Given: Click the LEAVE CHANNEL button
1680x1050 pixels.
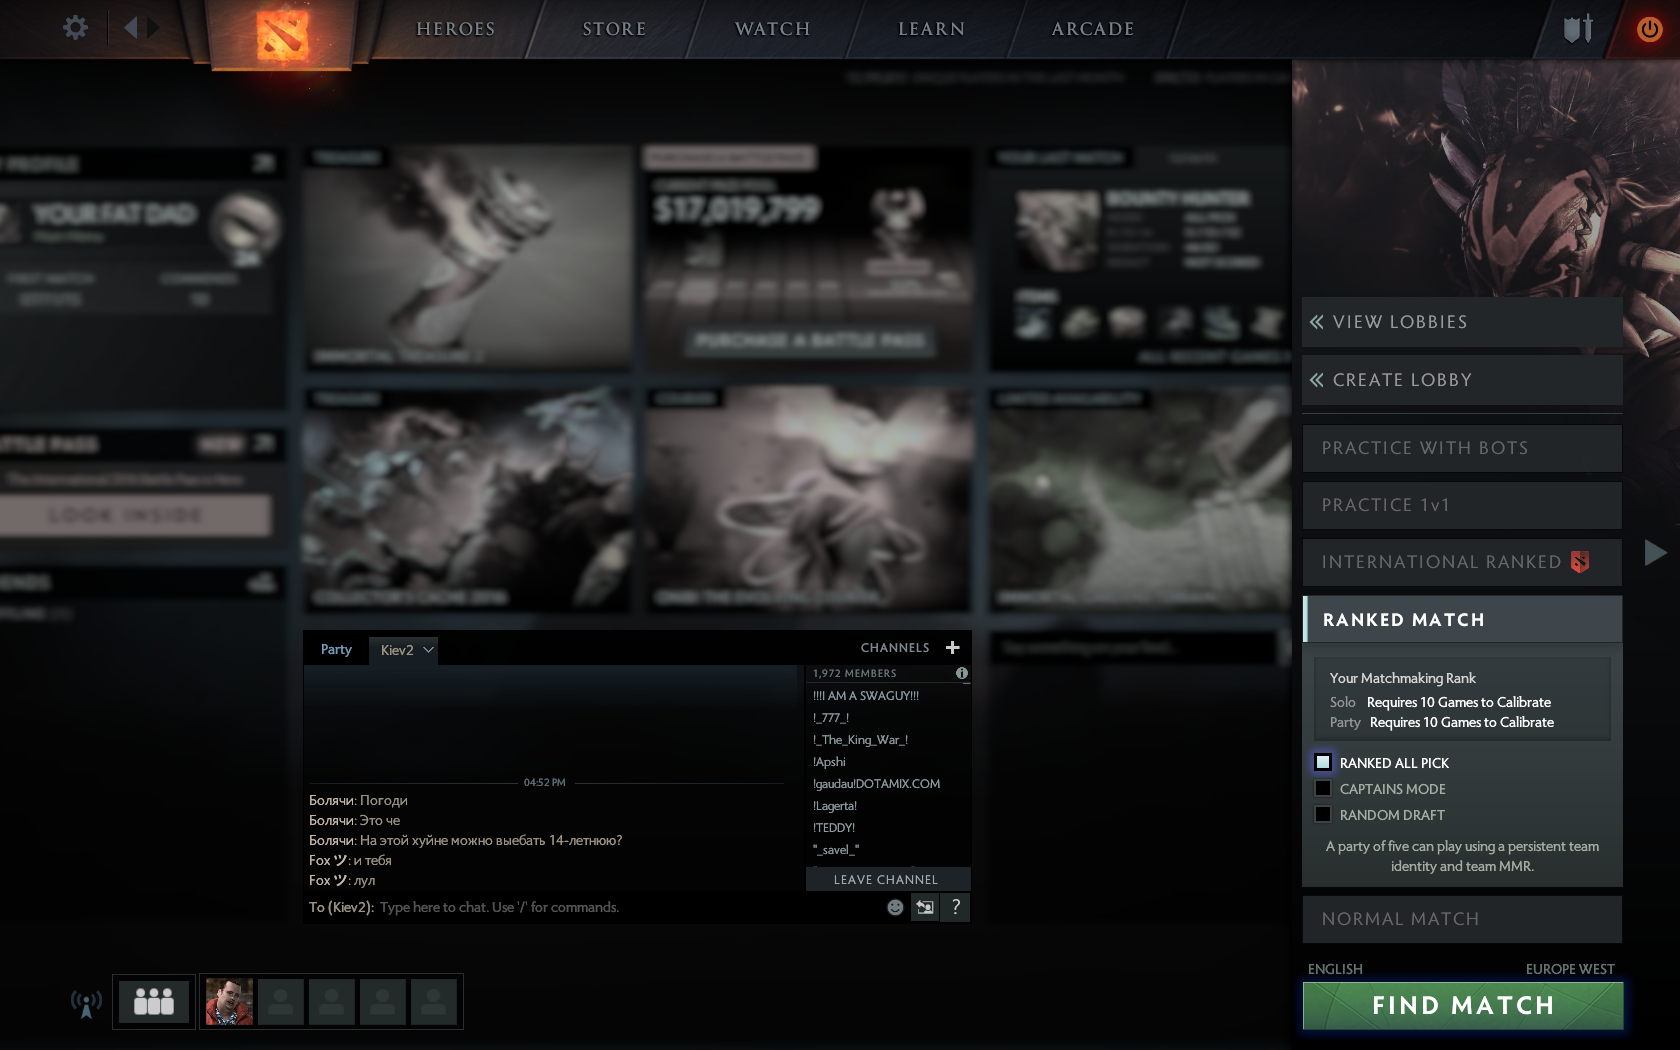Looking at the screenshot, I should tap(887, 879).
